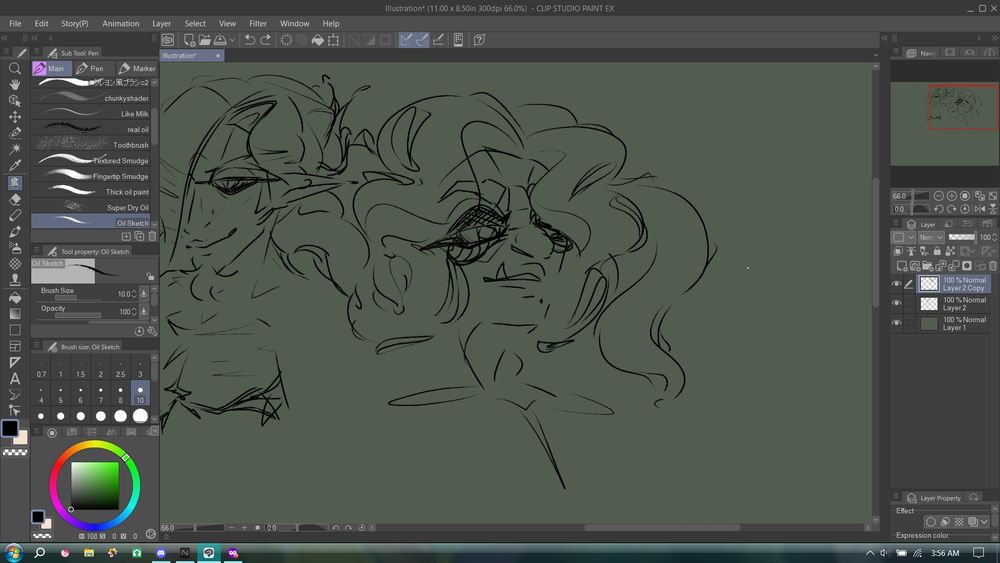The width and height of the screenshot is (1000, 563).
Task: Click the Brush Size stepper arrows
Action: 133,294
